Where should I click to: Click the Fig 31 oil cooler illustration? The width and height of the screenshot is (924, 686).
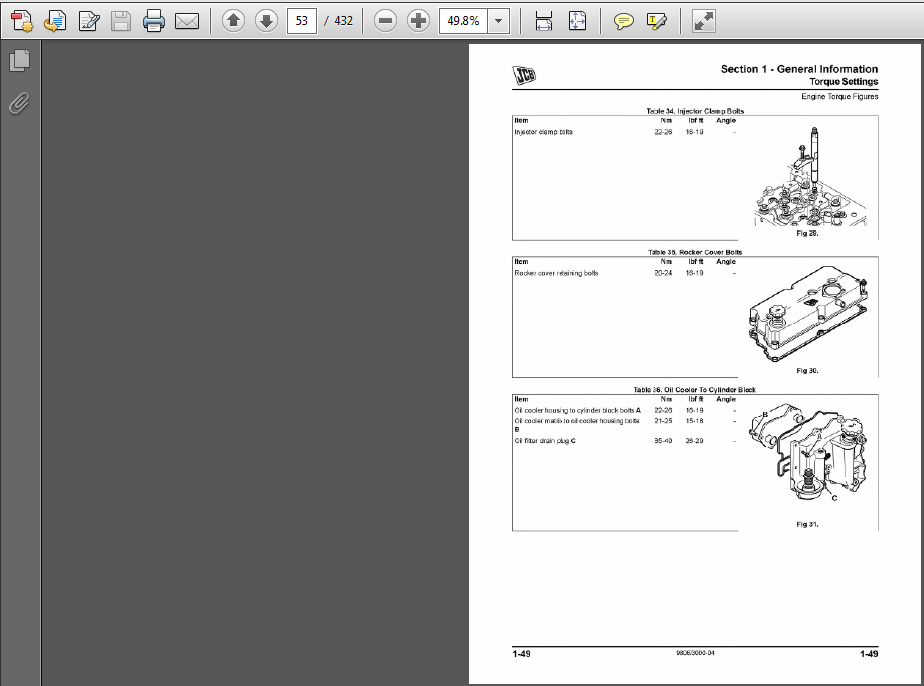[808, 453]
